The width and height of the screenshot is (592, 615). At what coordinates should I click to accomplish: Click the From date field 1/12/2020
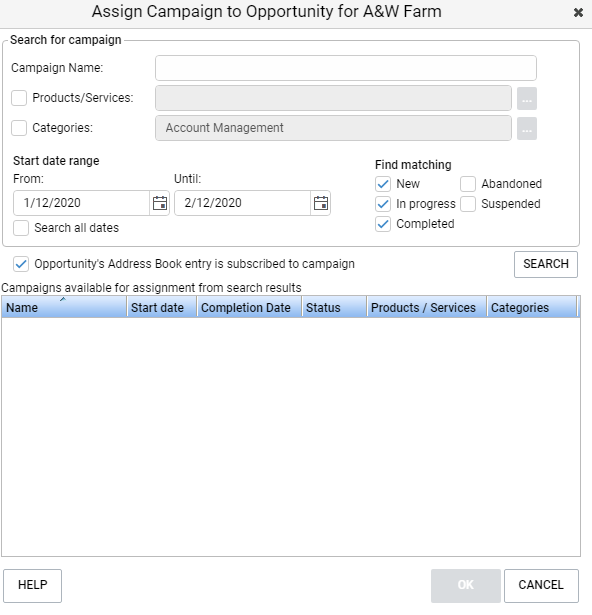pos(82,203)
